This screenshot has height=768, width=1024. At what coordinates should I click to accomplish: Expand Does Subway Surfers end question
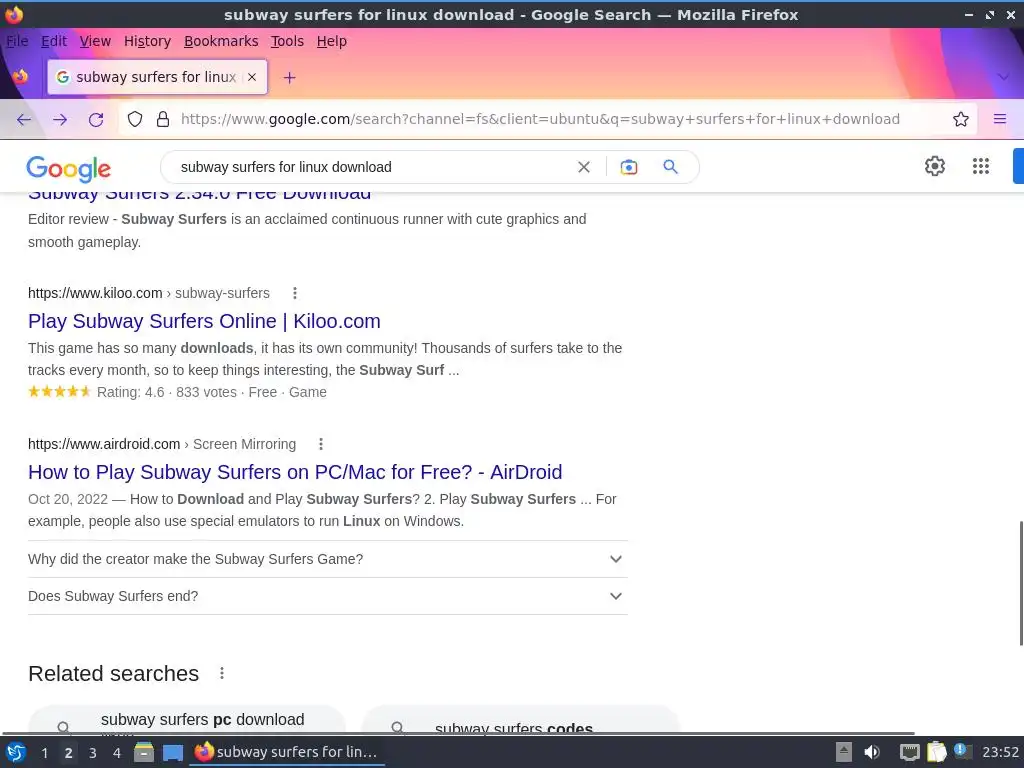(x=327, y=596)
